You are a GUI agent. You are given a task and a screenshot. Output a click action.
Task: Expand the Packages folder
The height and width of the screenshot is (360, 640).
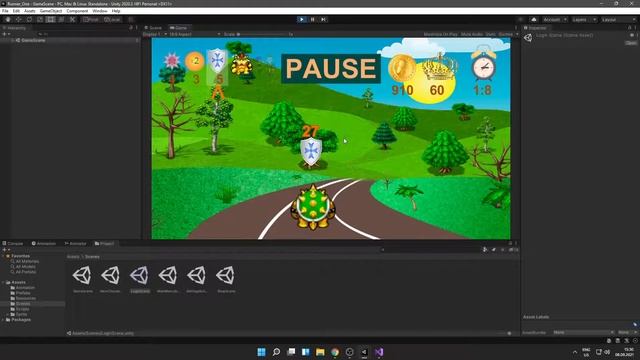click(3, 320)
